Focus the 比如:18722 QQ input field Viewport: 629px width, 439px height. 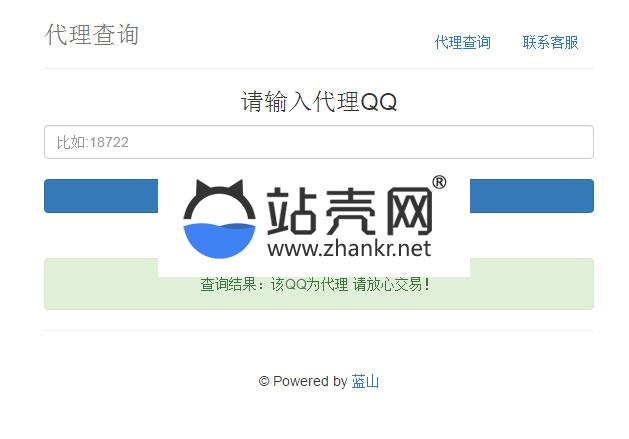[x=319, y=142]
